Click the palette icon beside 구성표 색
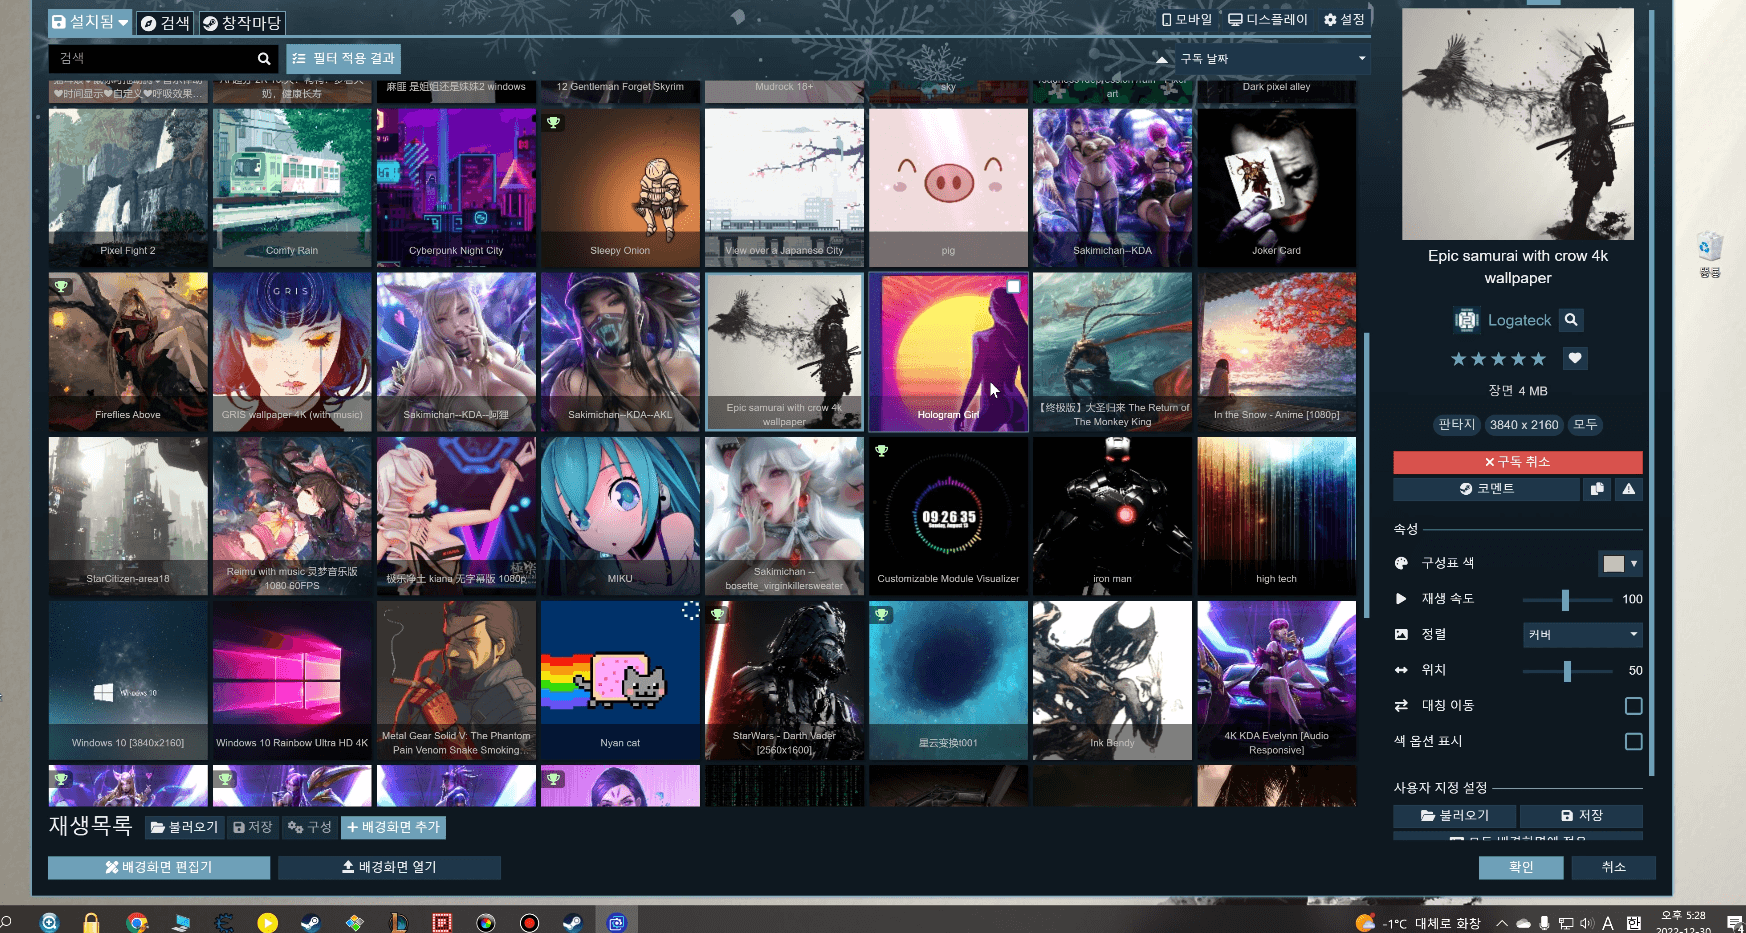Viewport: 1746px width, 933px height. tap(1401, 563)
